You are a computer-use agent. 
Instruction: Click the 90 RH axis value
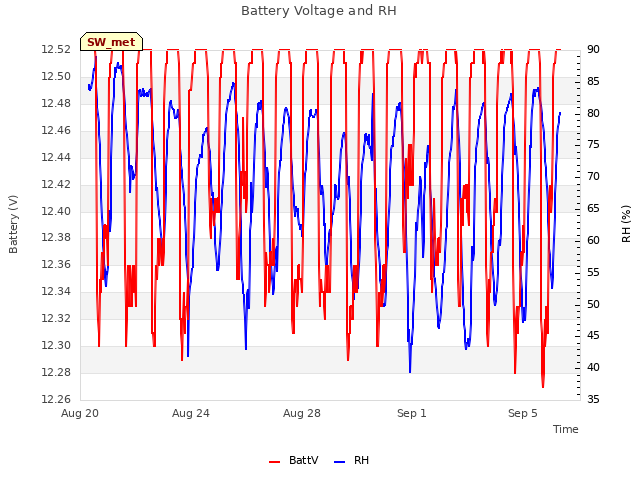(593, 49)
